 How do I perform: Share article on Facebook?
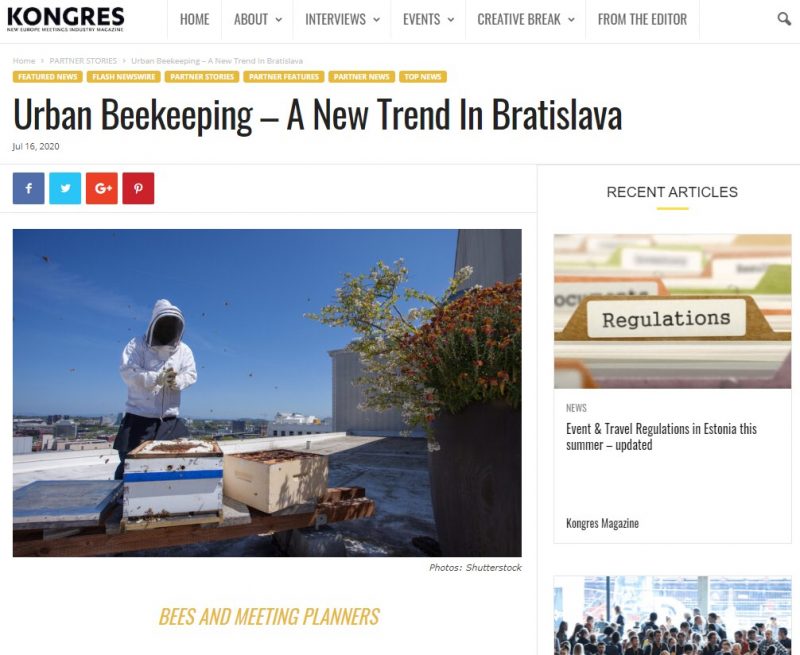tap(29, 188)
